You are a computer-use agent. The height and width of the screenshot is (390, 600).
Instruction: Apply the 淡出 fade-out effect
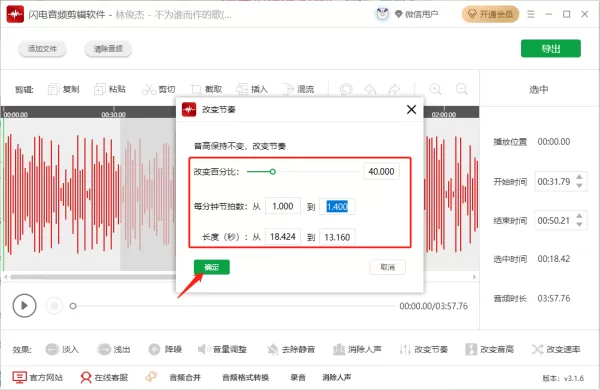point(114,349)
